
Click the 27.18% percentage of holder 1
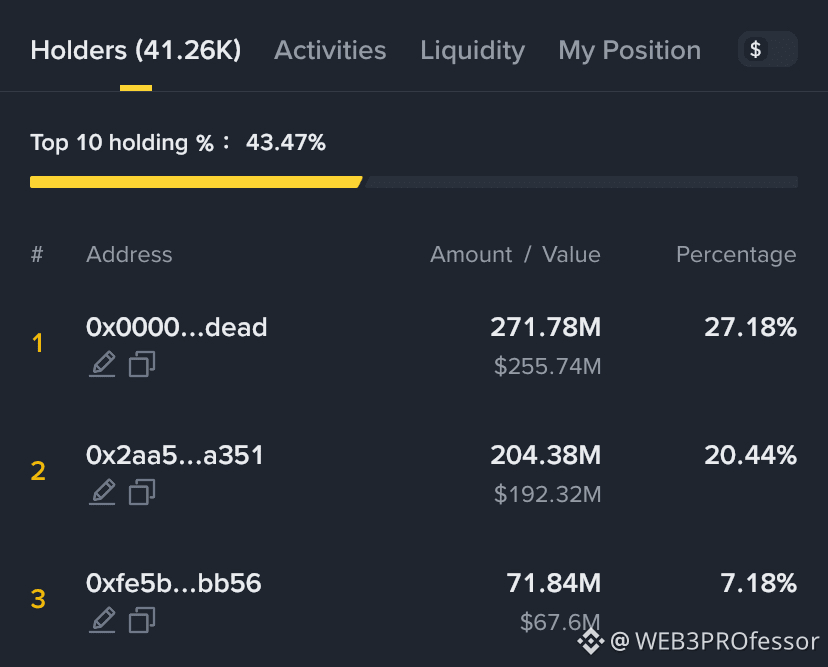pos(750,327)
